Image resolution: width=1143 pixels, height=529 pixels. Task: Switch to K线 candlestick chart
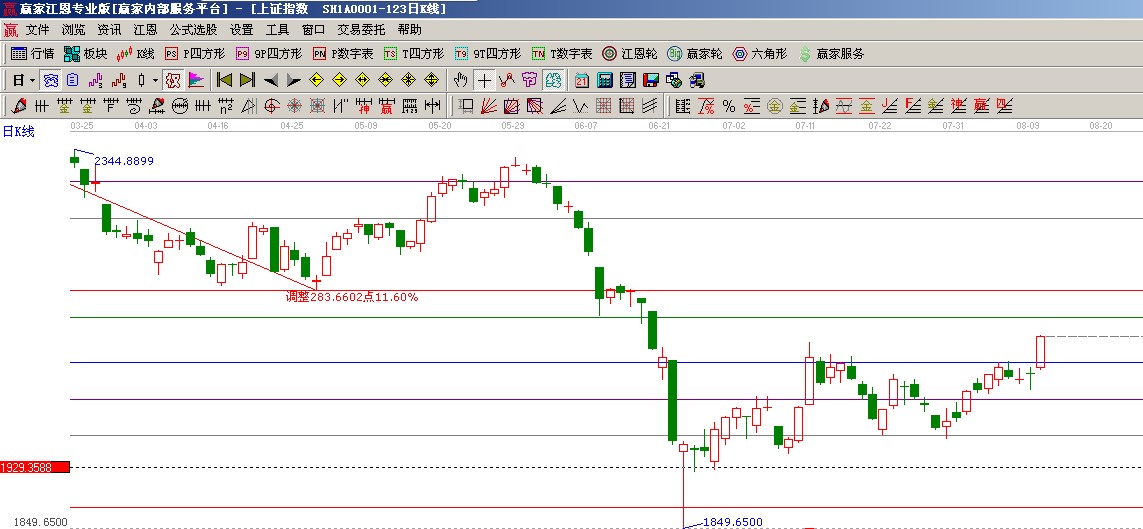coord(136,54)
